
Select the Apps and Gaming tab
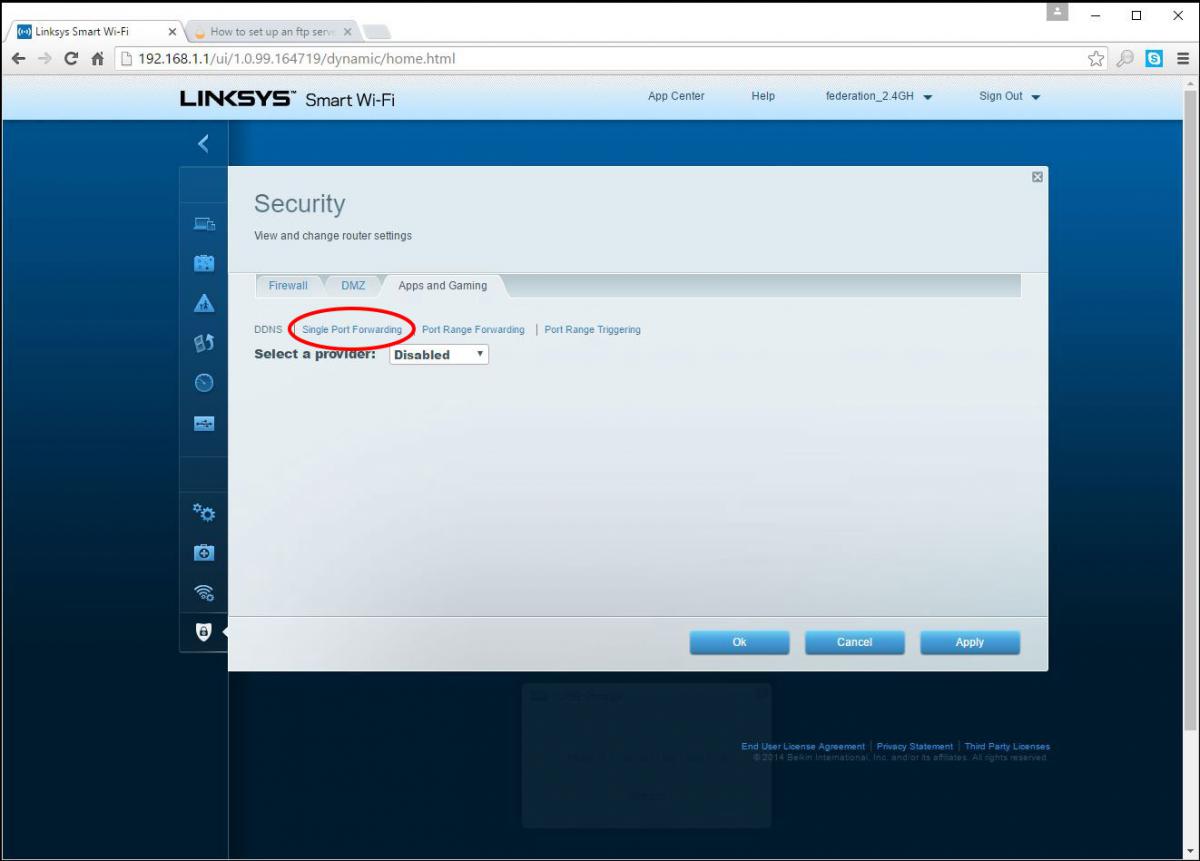(443, 286)
